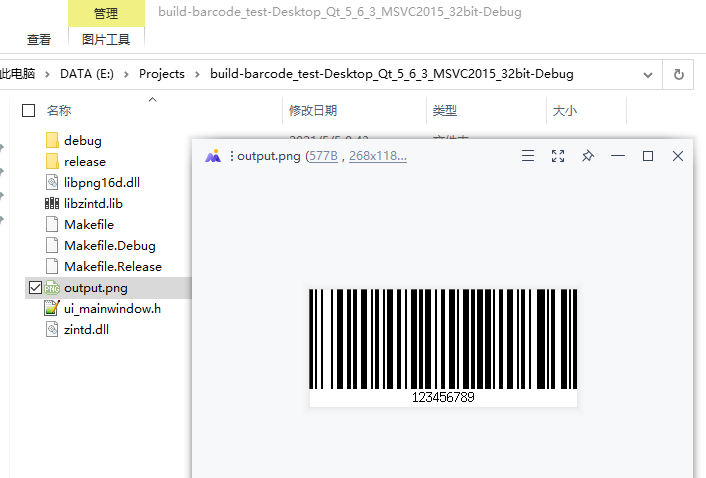This screenshot has width=706, height=478.
Task: Expand the chevron after DATA (E:) in path
Action: [127, 74]
